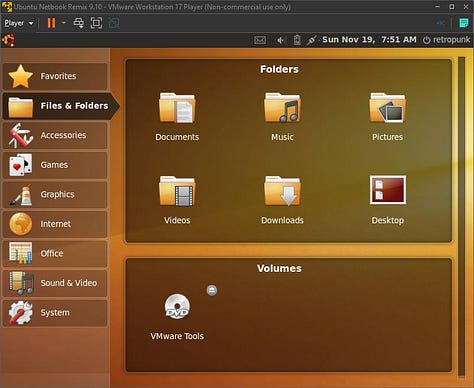Open the VMware Player menu
This screenshot has height=388, width=474.
click(19, 23)
